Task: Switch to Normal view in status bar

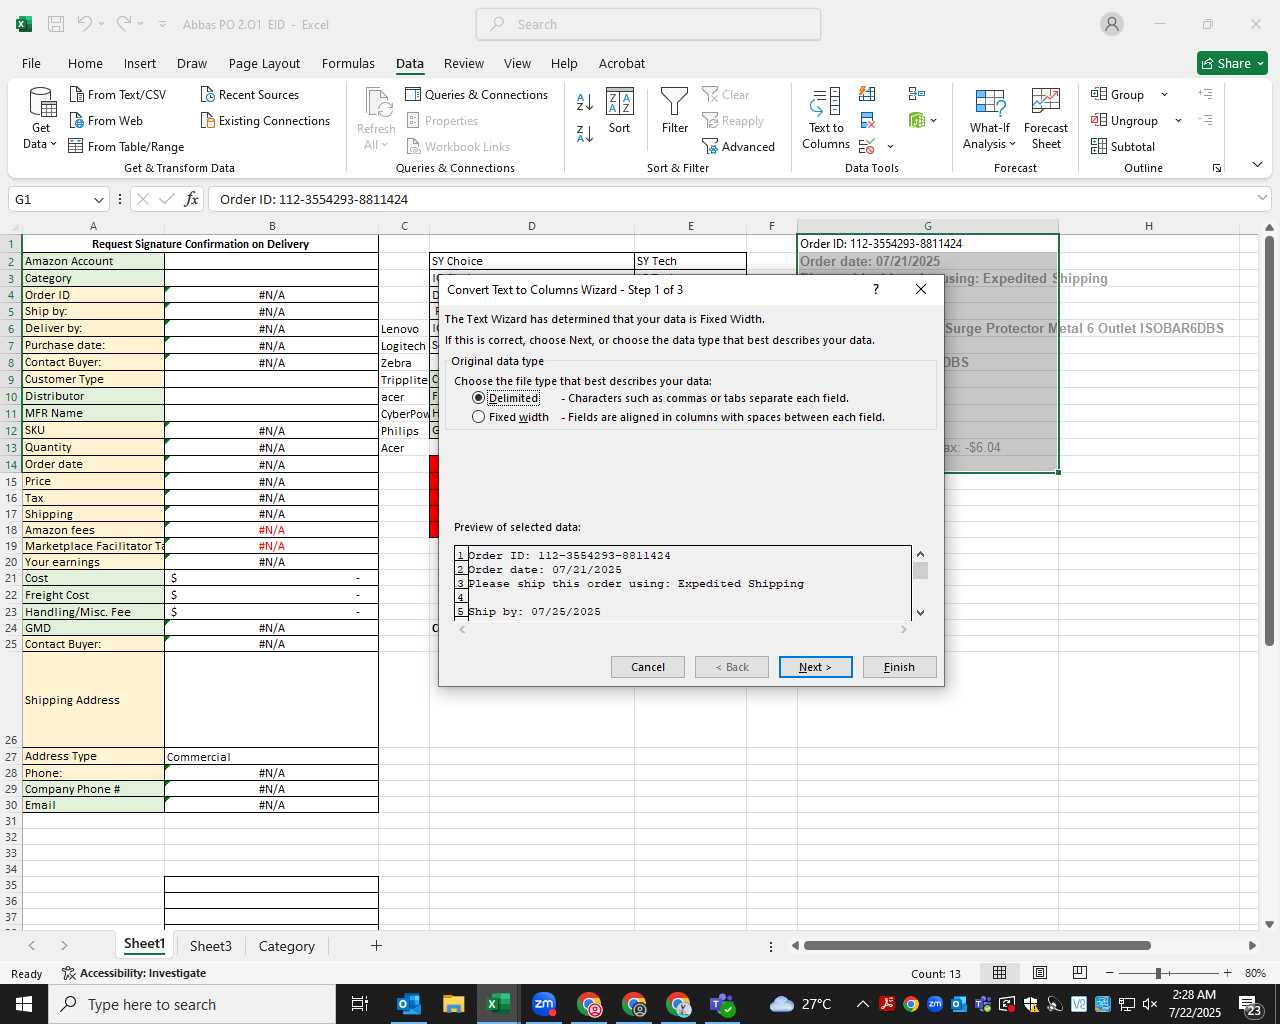Action: click(999, 973)
